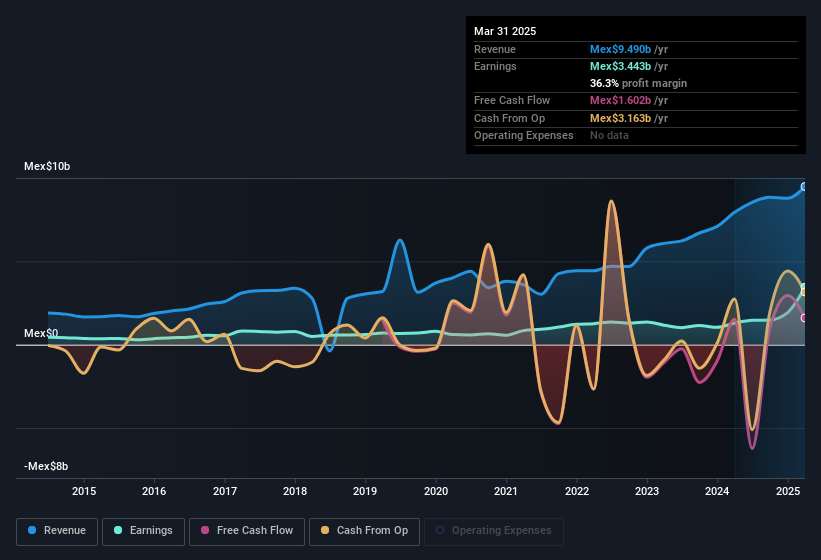The width and height of the screenshot is (821, 560).
Task: Click the 2022 x-axis label
Action: pyautogui.click(x=576, y=491)
